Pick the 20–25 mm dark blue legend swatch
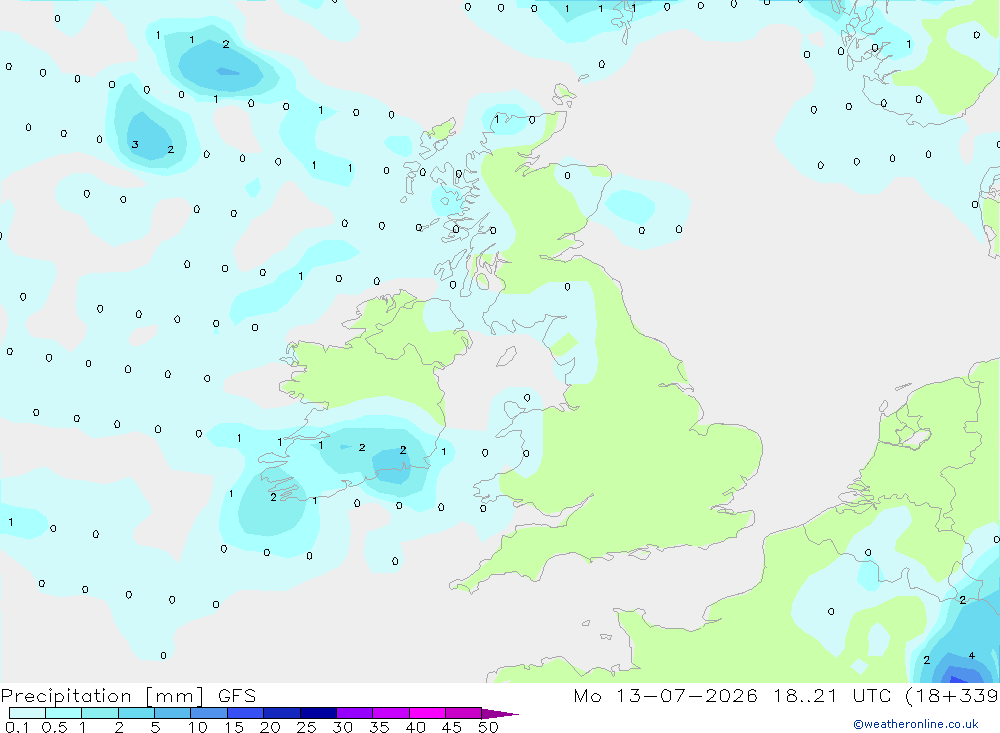This screenshot has height=733, width=1000. (x=282, y=713)
